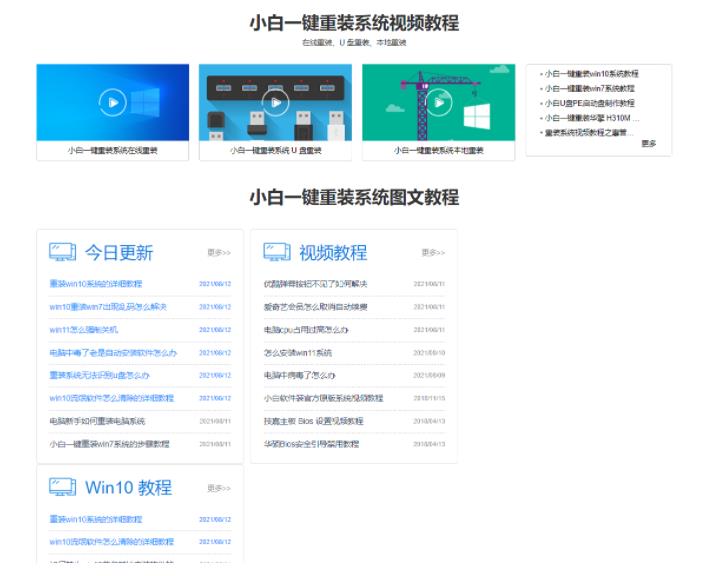Click the monitor icon beside Win10 教程
Image resolution: width=715 pixels, height=576 pixels.
(x=62, y=487)
